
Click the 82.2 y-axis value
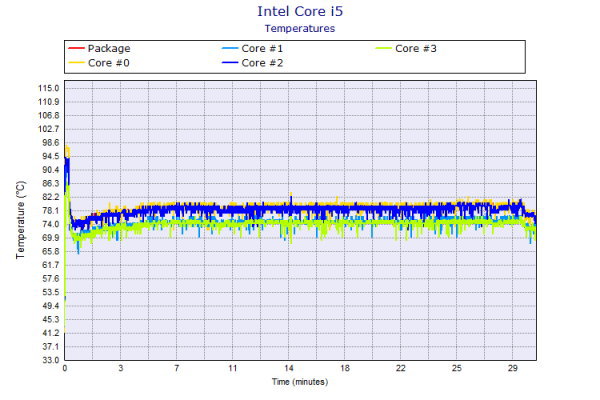pos(51,197)
